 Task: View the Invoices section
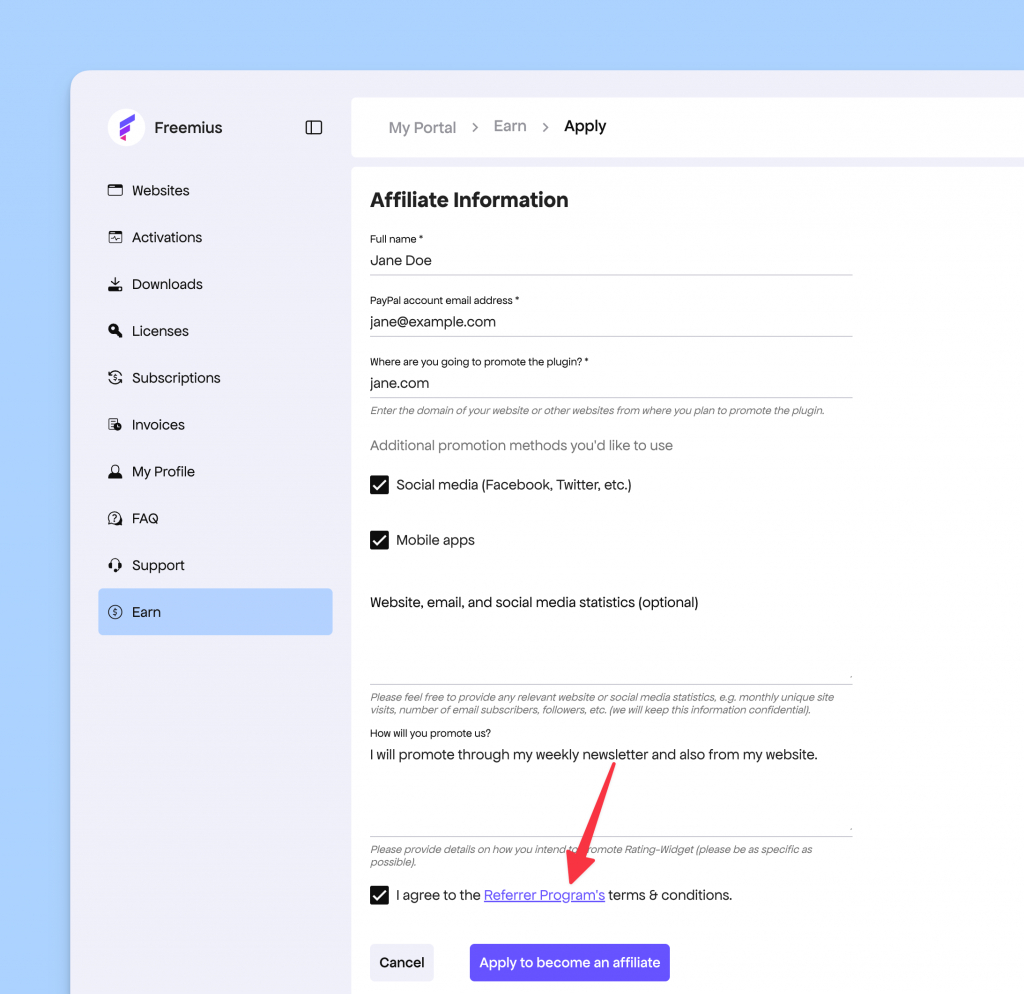[x=215, y=425]
